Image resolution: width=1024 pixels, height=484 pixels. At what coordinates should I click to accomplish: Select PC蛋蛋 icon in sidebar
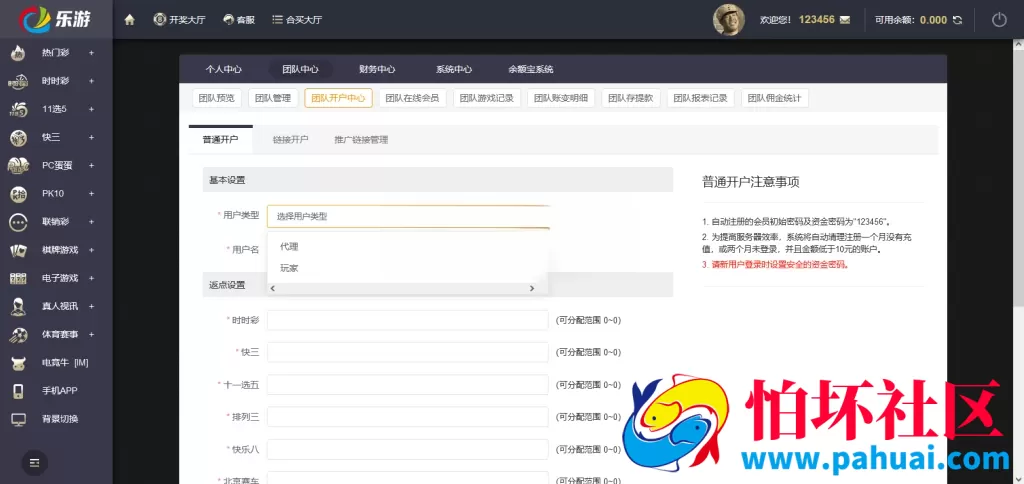(x=18, y=165)
